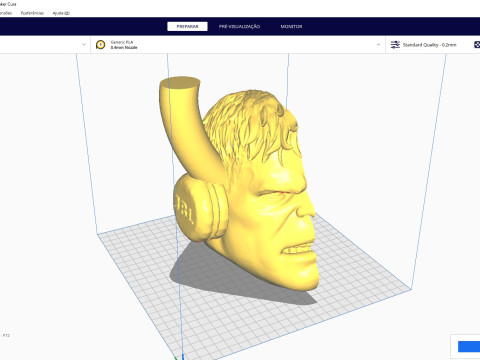Click the blue slice button
Image resolution: width=480 pixels, height=360 pixels.
coord(469,346)
